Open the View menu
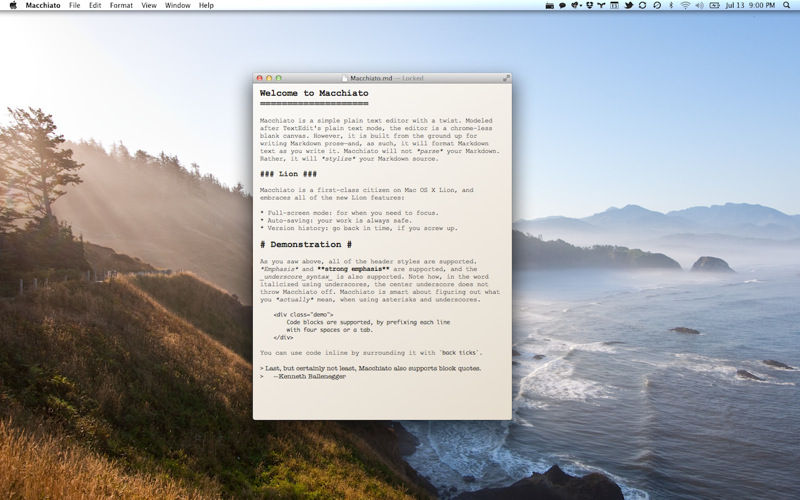The height and width of the screenshot is (500, 800). 148,5
